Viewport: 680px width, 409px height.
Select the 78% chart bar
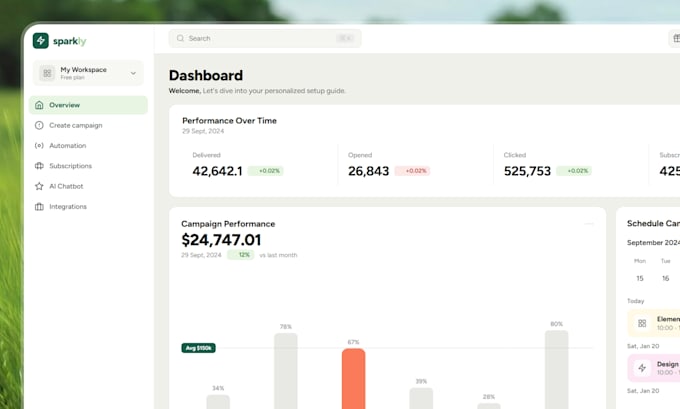(286, 371)
